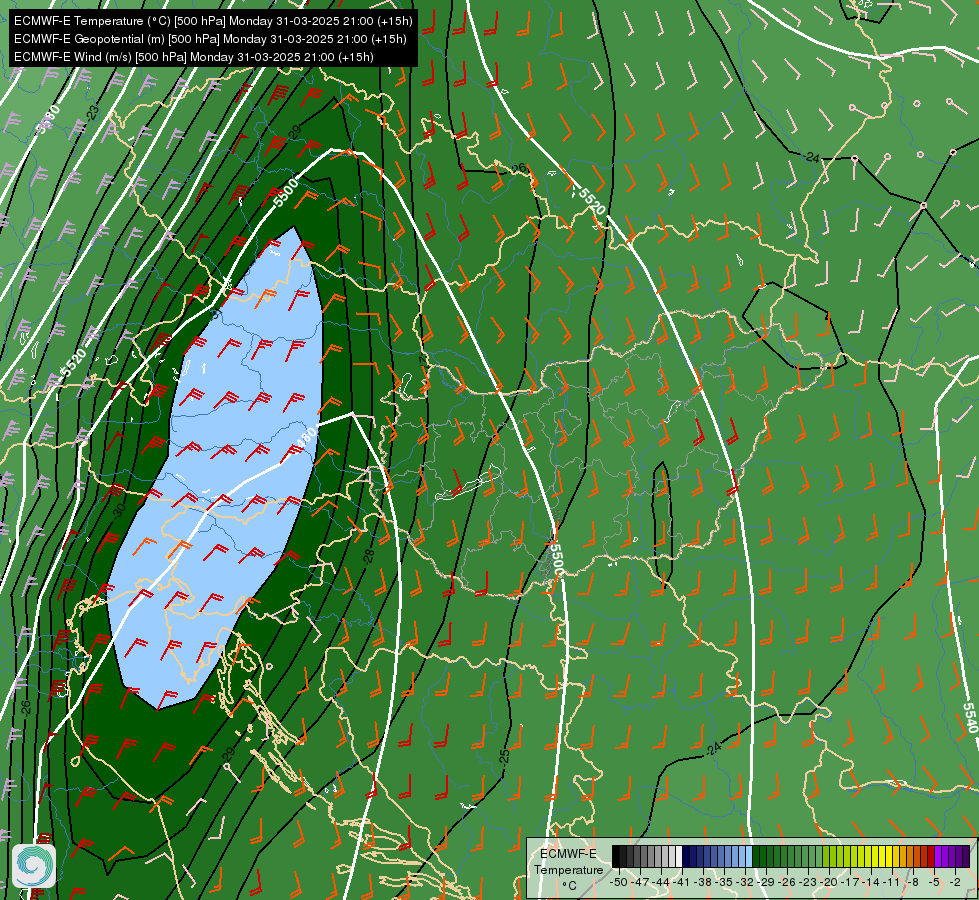Click the -17 value in the legend scale
The height and width of the screenshot is (900, 979).
[850, 882]
